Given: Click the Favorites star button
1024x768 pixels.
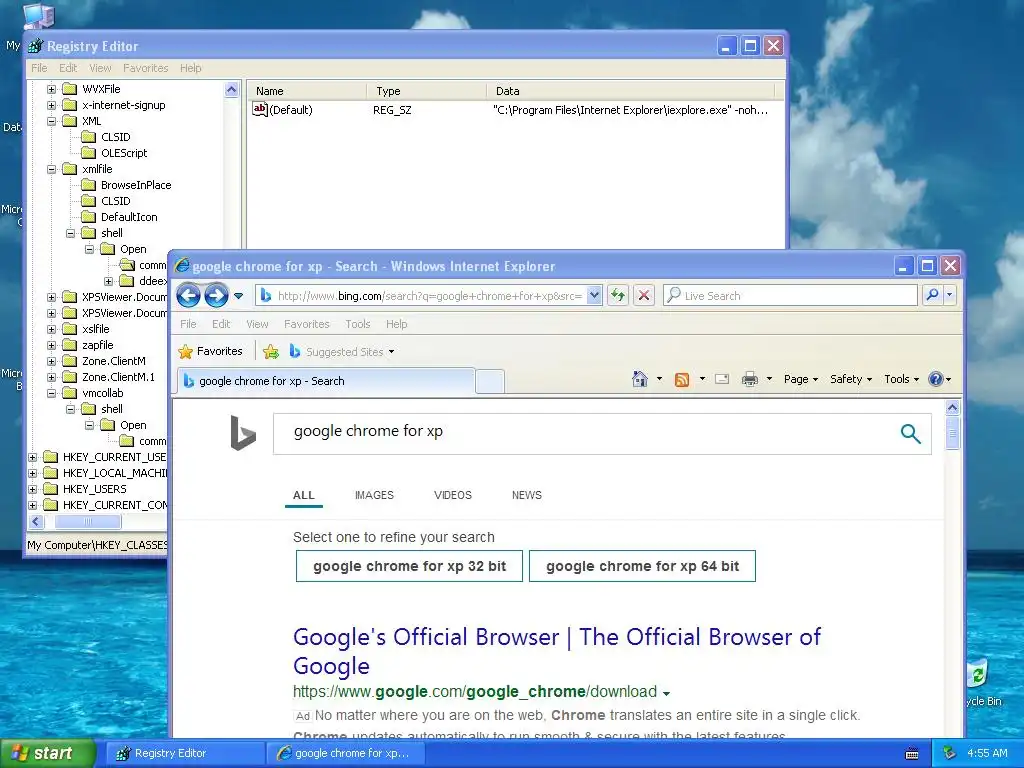Looking at the screenshot, I should pos(210,351).
